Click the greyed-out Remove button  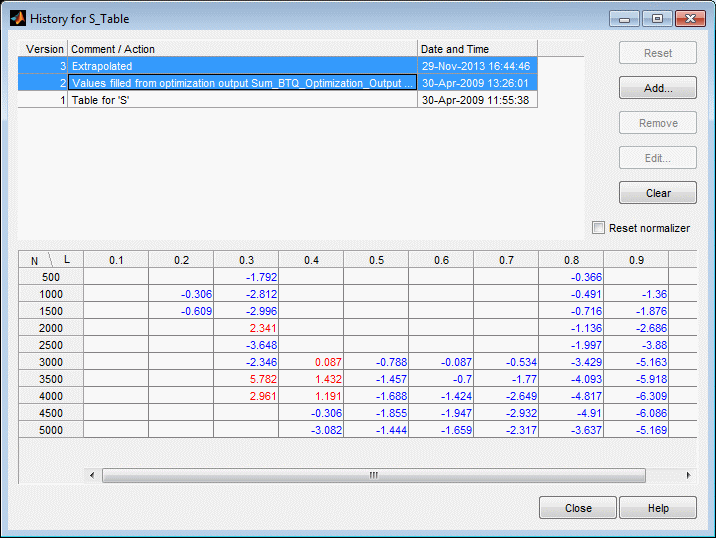pyautogui.click(x=658, y=123)
